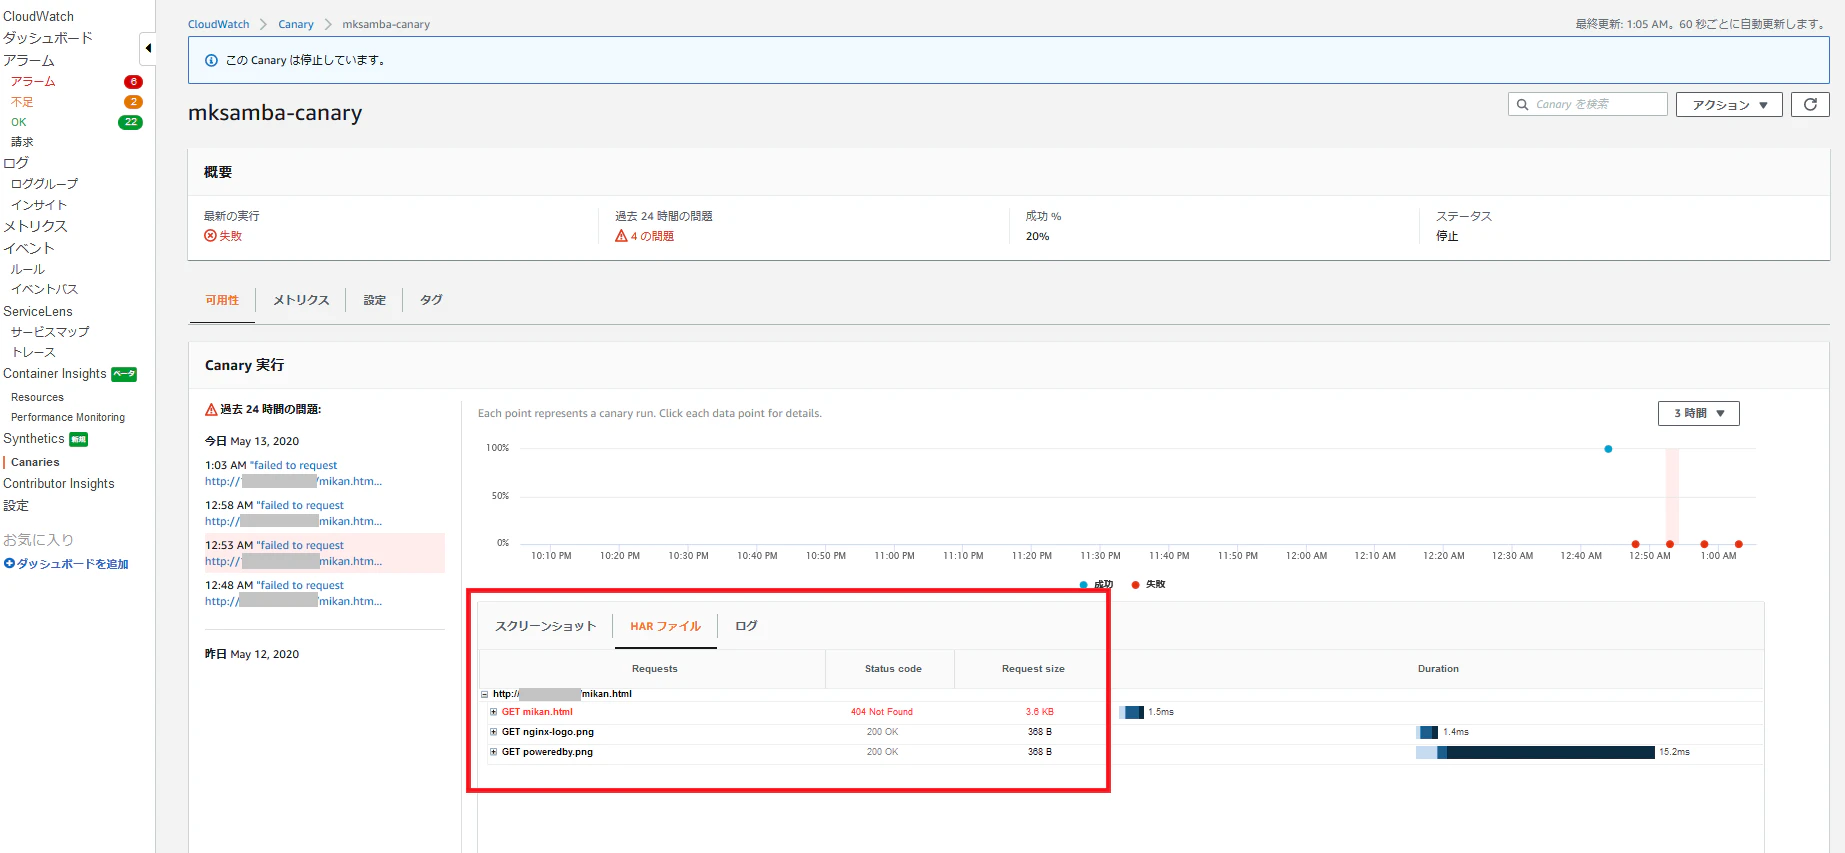Click the blue success data point on chart

coord(1608,449)
